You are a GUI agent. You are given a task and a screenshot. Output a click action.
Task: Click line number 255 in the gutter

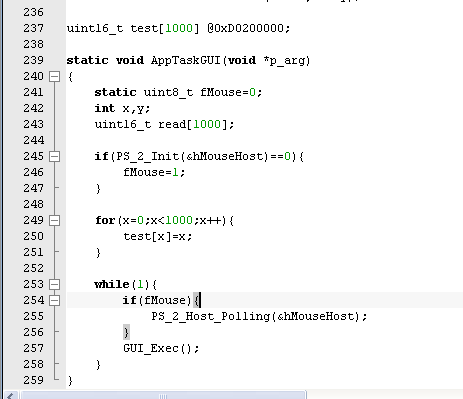(33, 316)
